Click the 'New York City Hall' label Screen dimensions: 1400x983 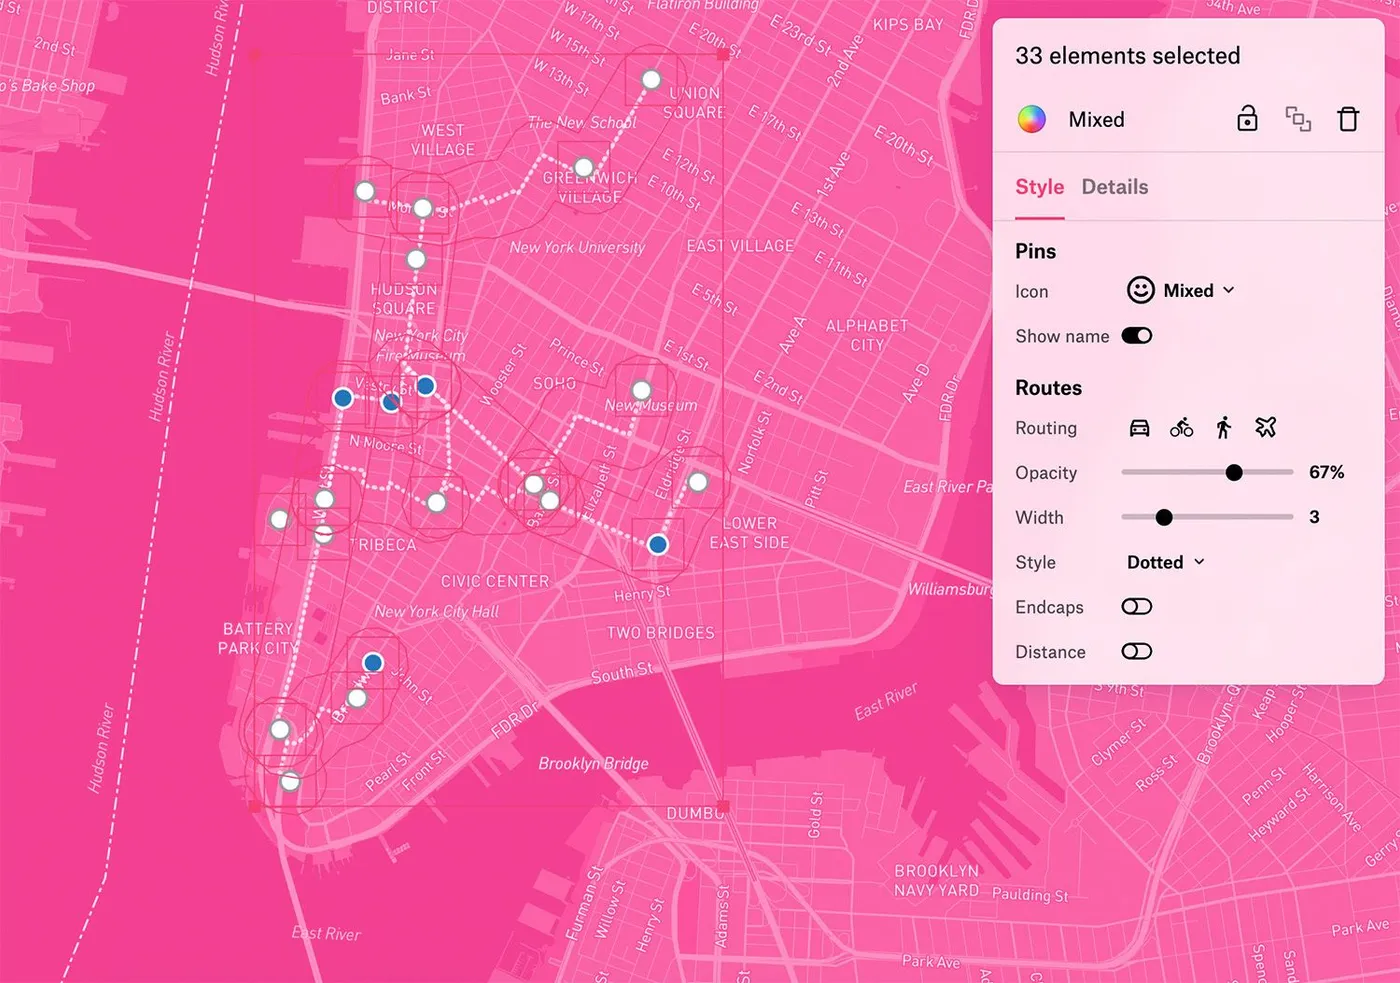[x=437, y=611]
